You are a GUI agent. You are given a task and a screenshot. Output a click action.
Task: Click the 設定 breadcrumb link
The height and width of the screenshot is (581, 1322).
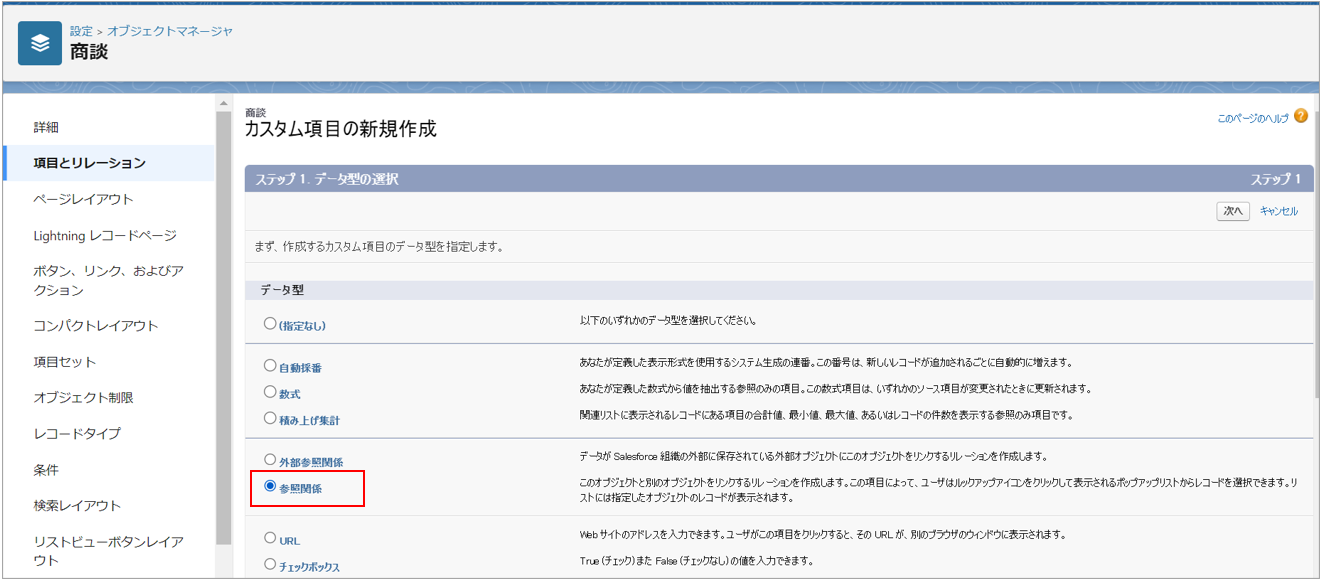pyautogui.click(x=81, y=31)
